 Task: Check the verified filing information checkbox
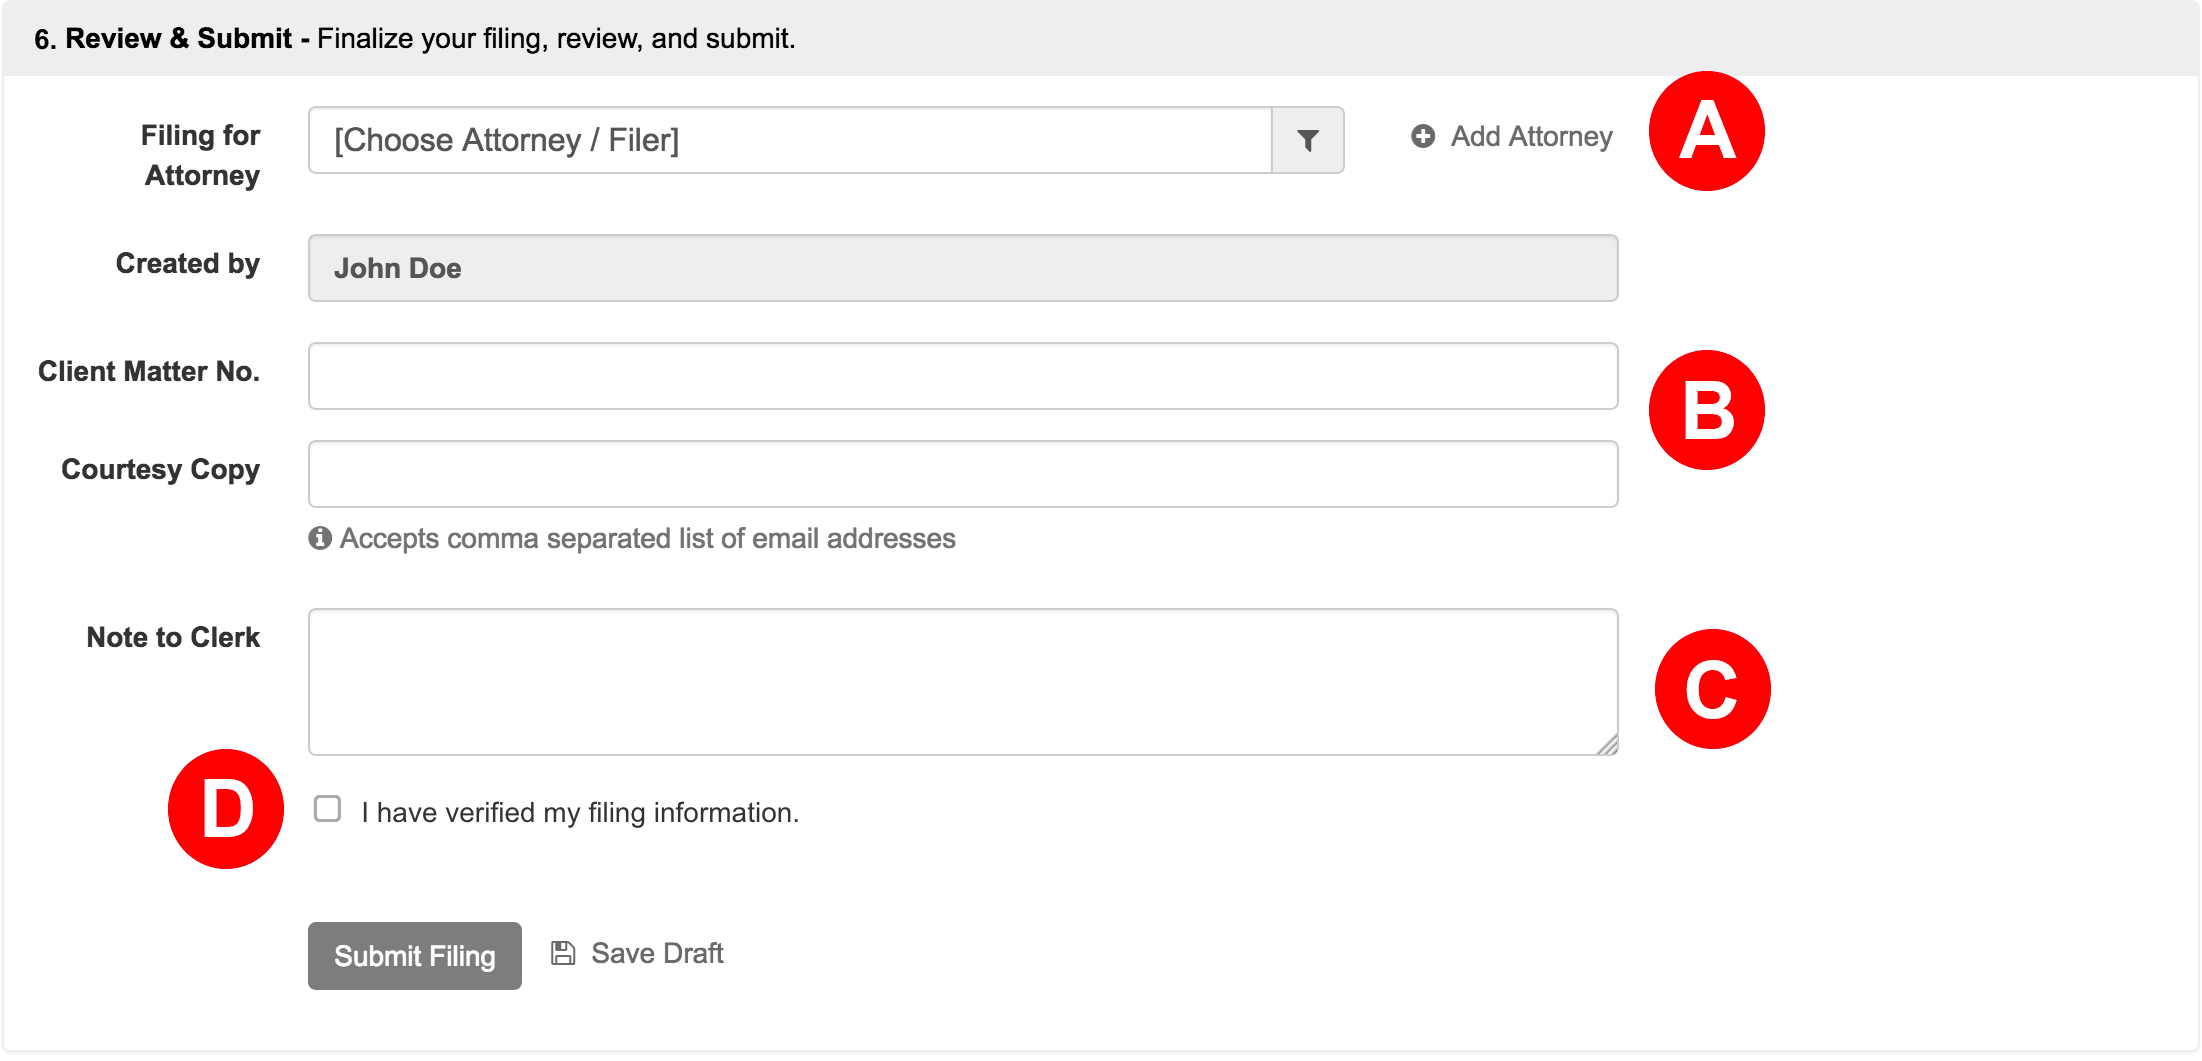(x=327, y=809)
